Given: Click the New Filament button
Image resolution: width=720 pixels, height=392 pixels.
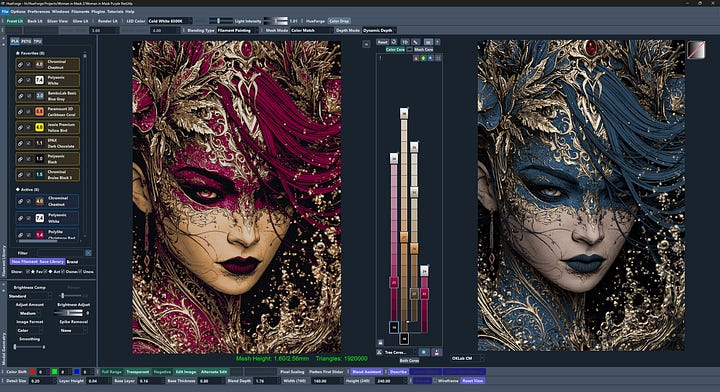Looking at the screenshot, I should pyautogui.click(x=24, y=262).
